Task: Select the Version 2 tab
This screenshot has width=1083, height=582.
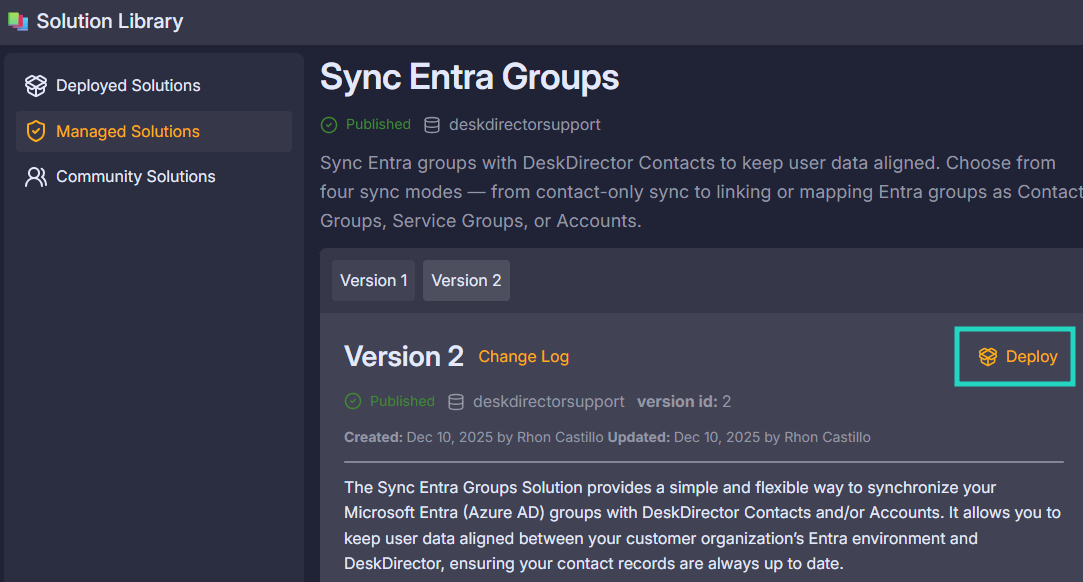Action: click(466, 281)
